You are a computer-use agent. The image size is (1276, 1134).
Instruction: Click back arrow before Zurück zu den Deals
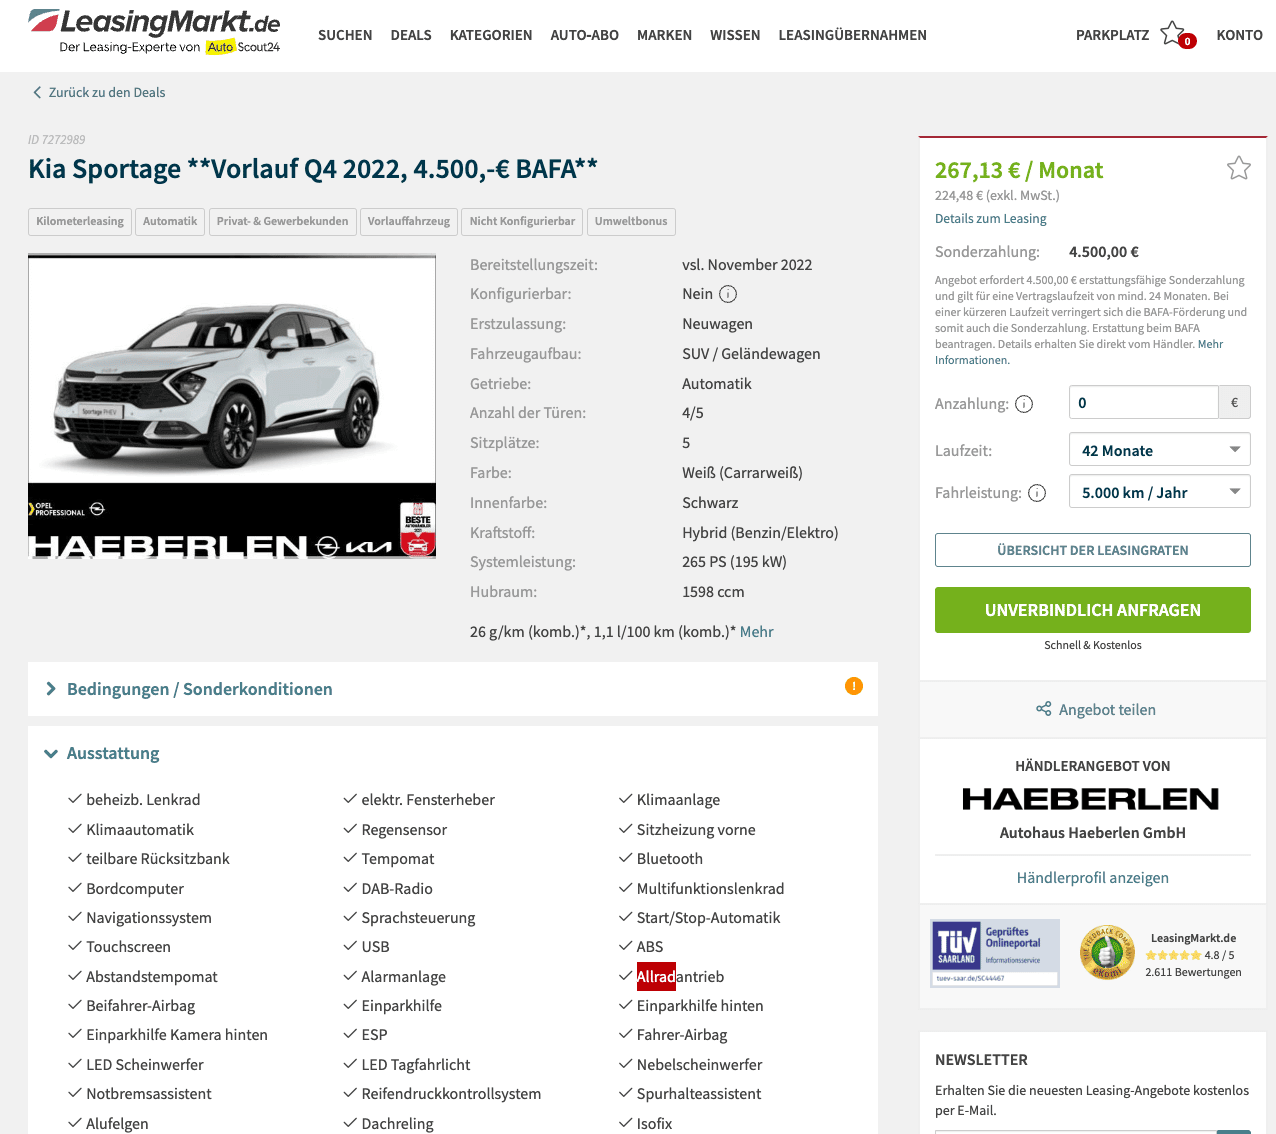(37, 92)
